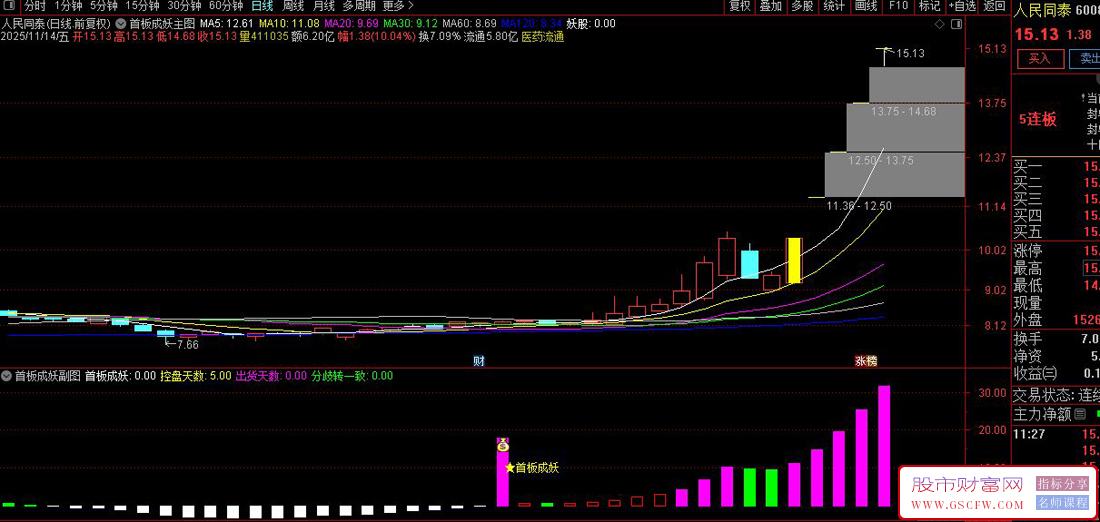This screenshot has height=522, width=1100.
Task: Select the 30分钟 period tab
Action: [x=184, y=6]
